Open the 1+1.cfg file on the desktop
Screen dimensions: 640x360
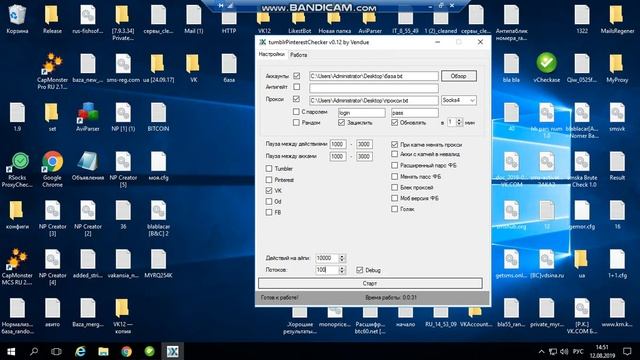(617, 263)
